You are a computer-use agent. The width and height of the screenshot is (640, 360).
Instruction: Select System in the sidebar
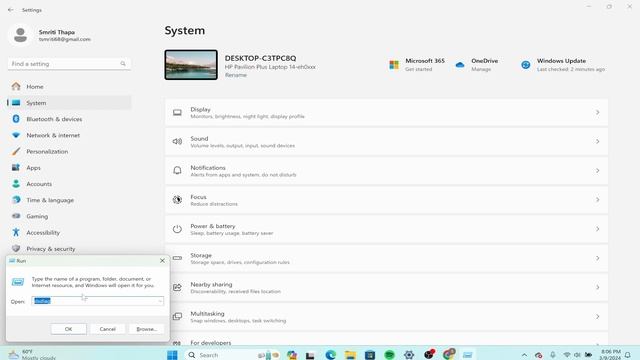[x=69, y=103]
